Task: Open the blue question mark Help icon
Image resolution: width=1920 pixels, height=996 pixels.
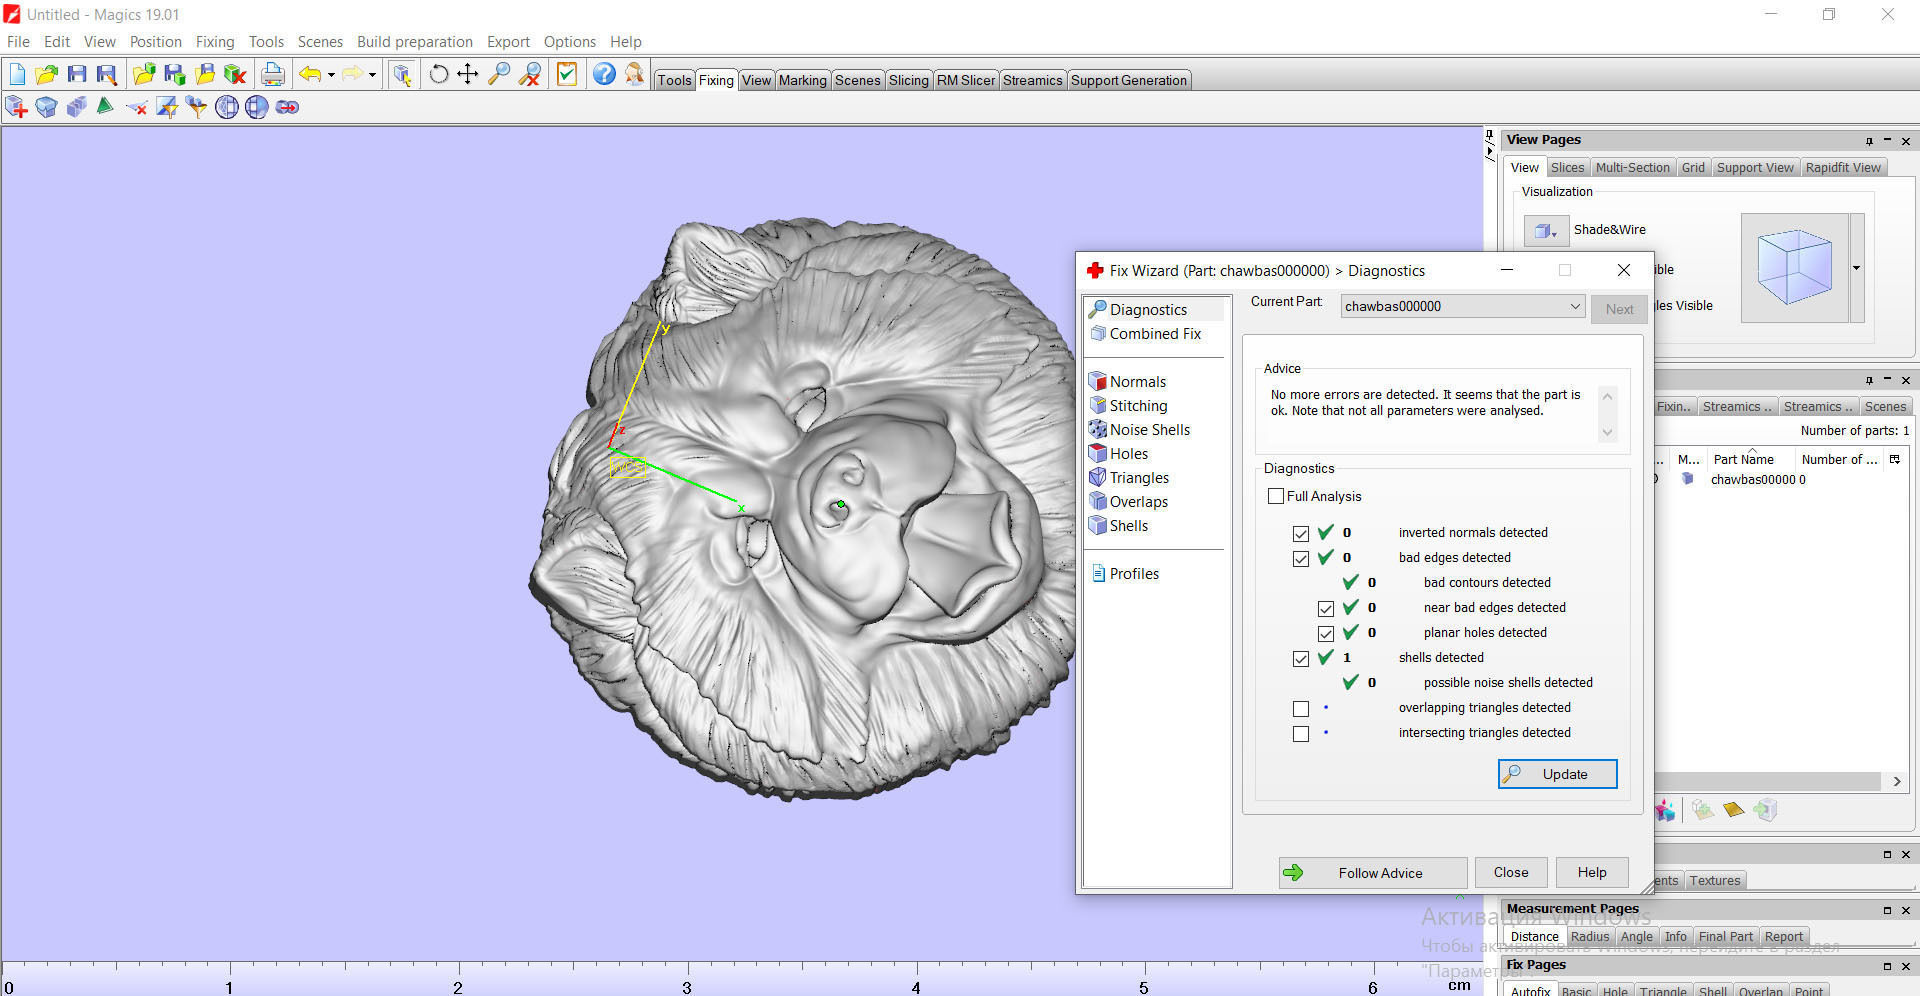Action: (604, 74)
